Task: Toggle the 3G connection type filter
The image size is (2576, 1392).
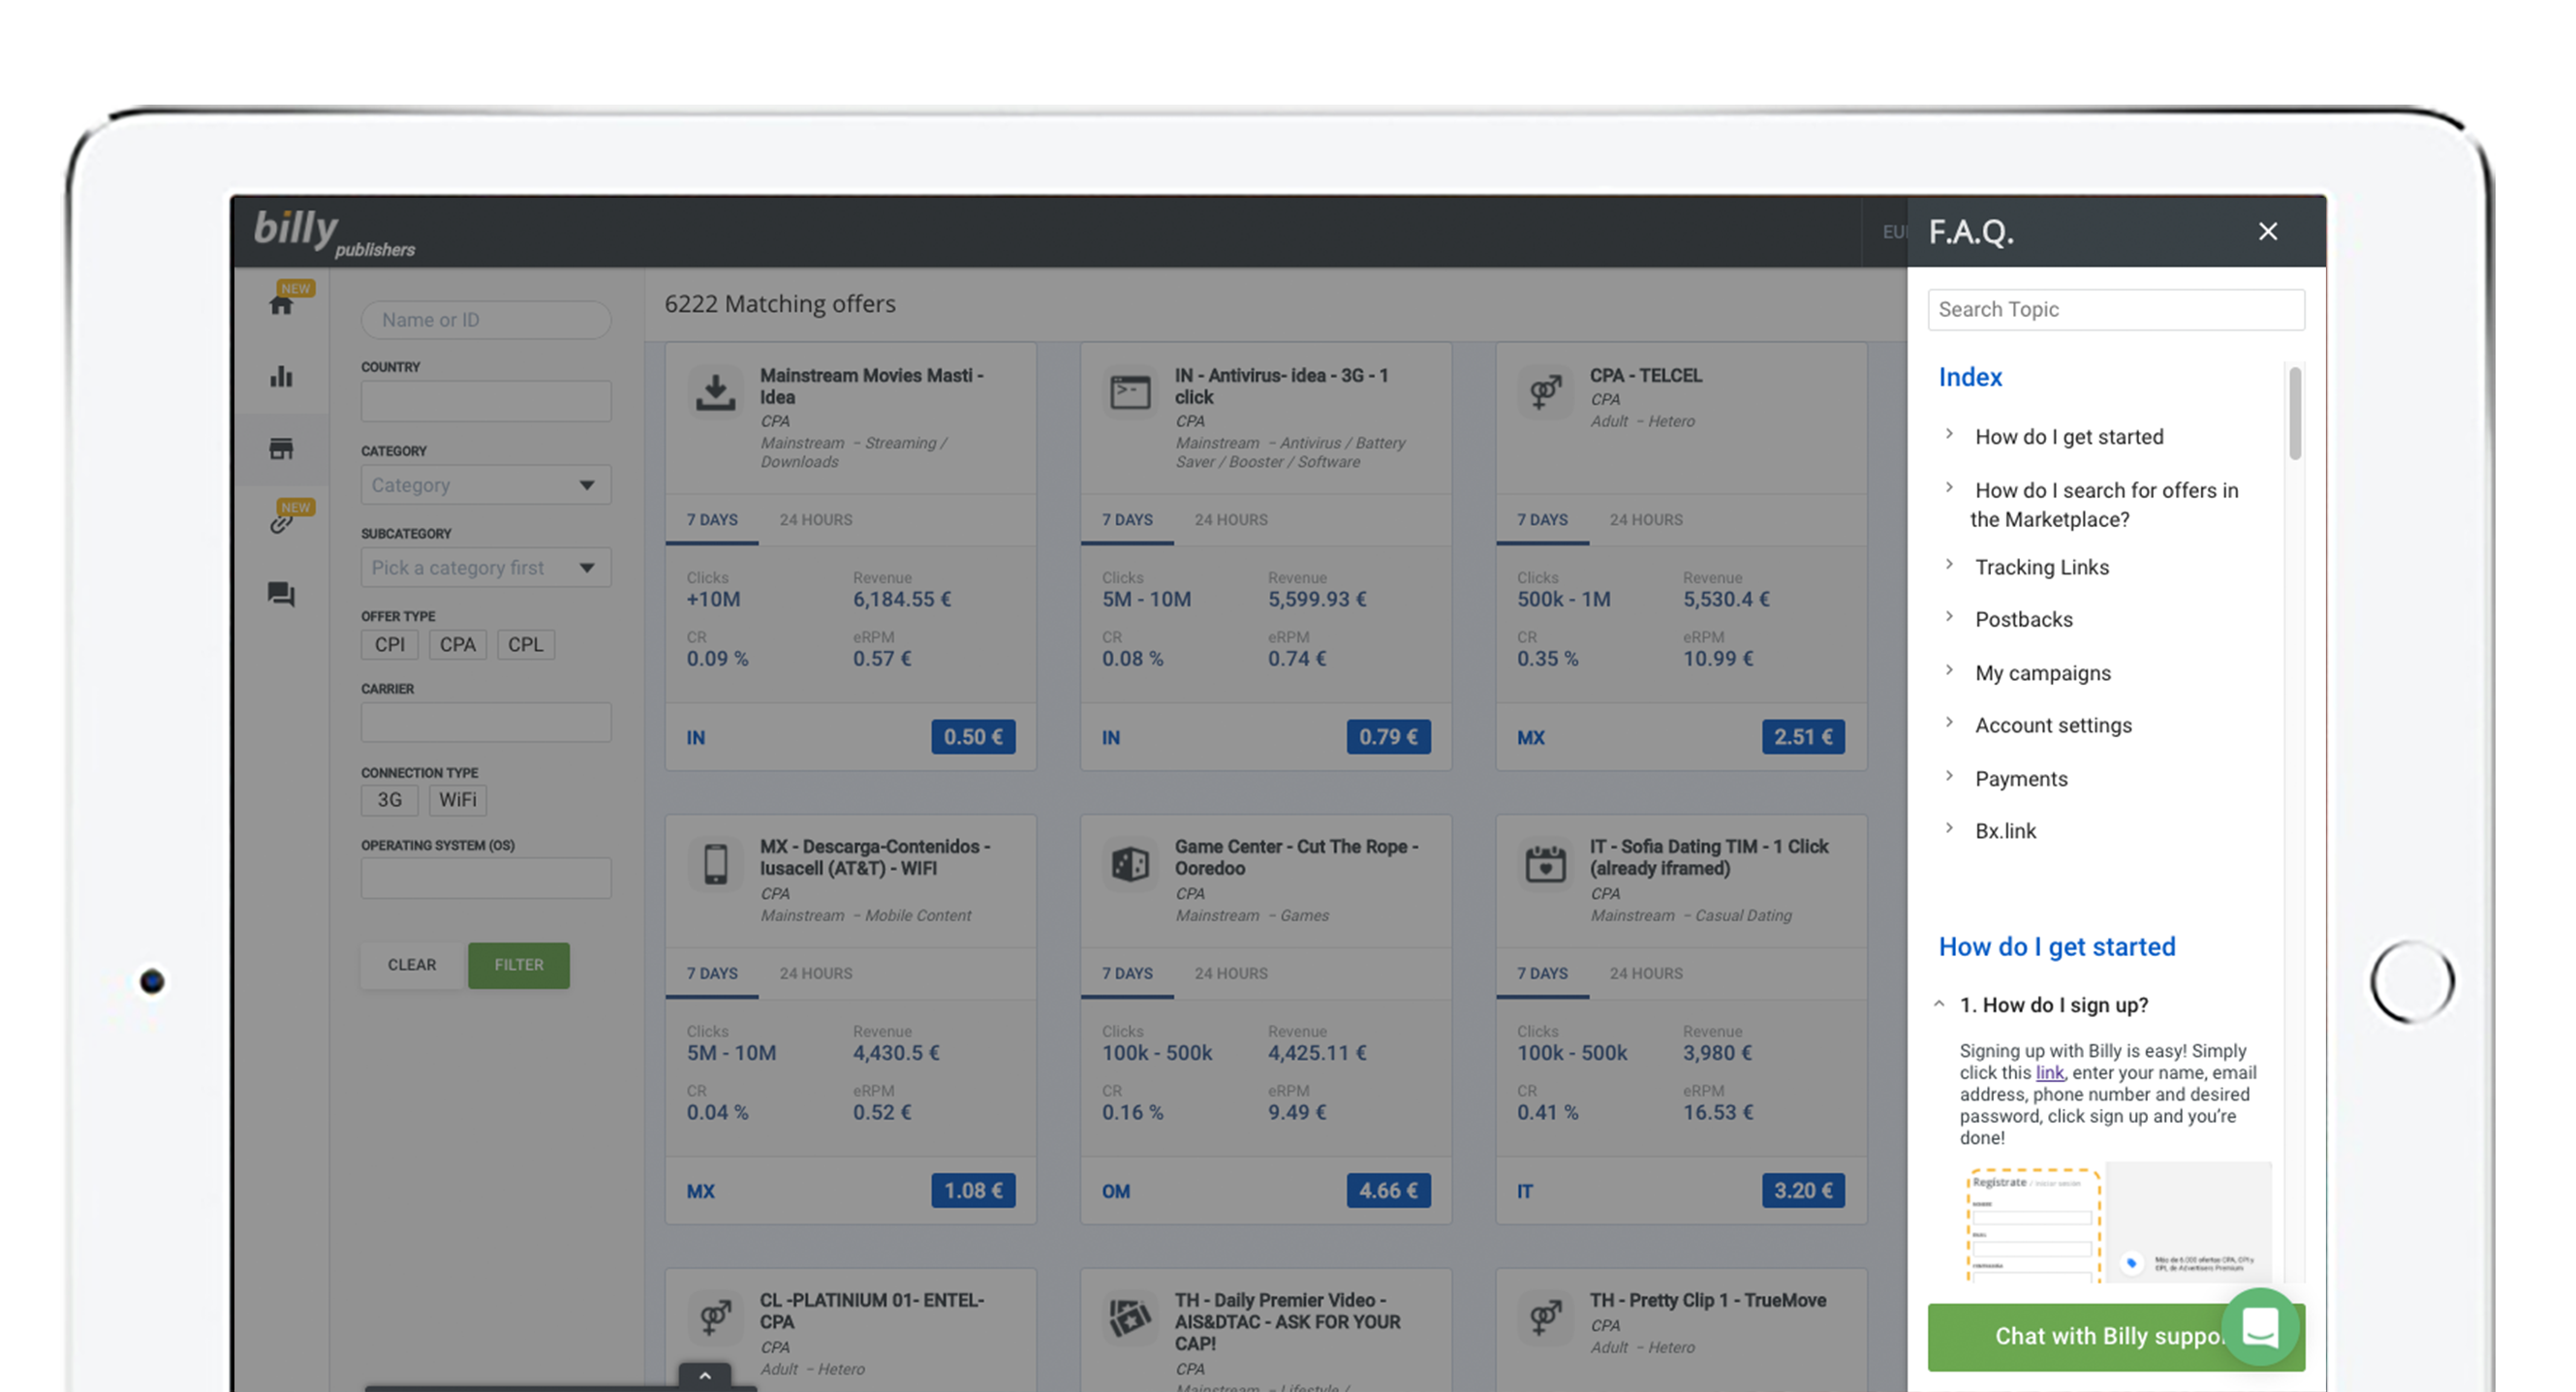Action: coord(389,800)
